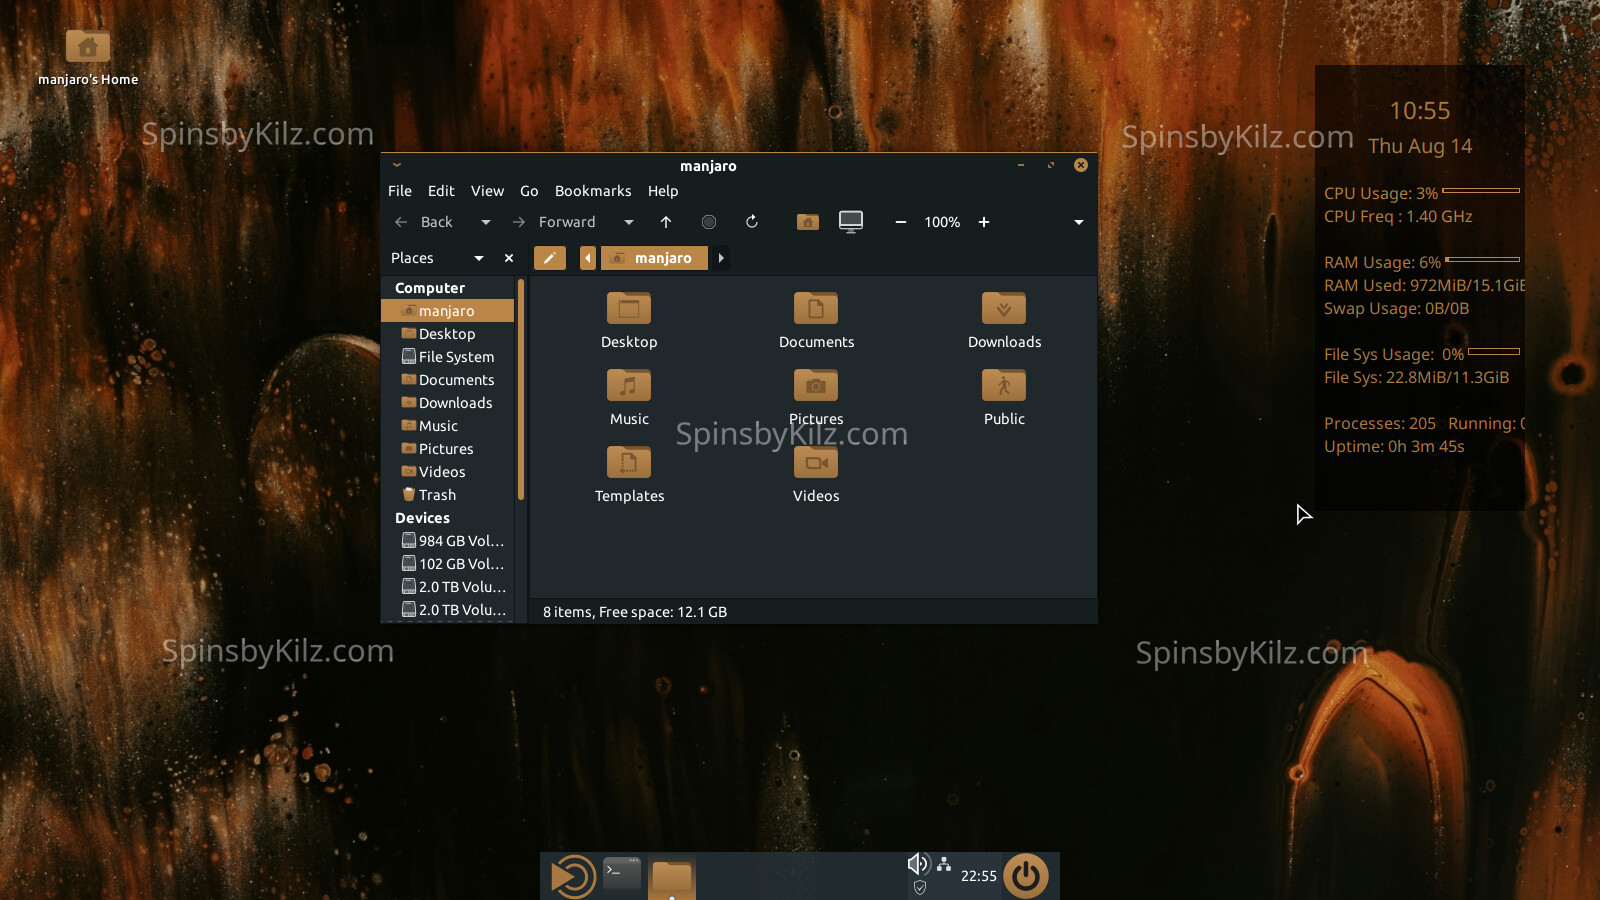Screen dimensions: 1600x900
Task: Zoom in with the plus icon
Action: click(984, 222)
